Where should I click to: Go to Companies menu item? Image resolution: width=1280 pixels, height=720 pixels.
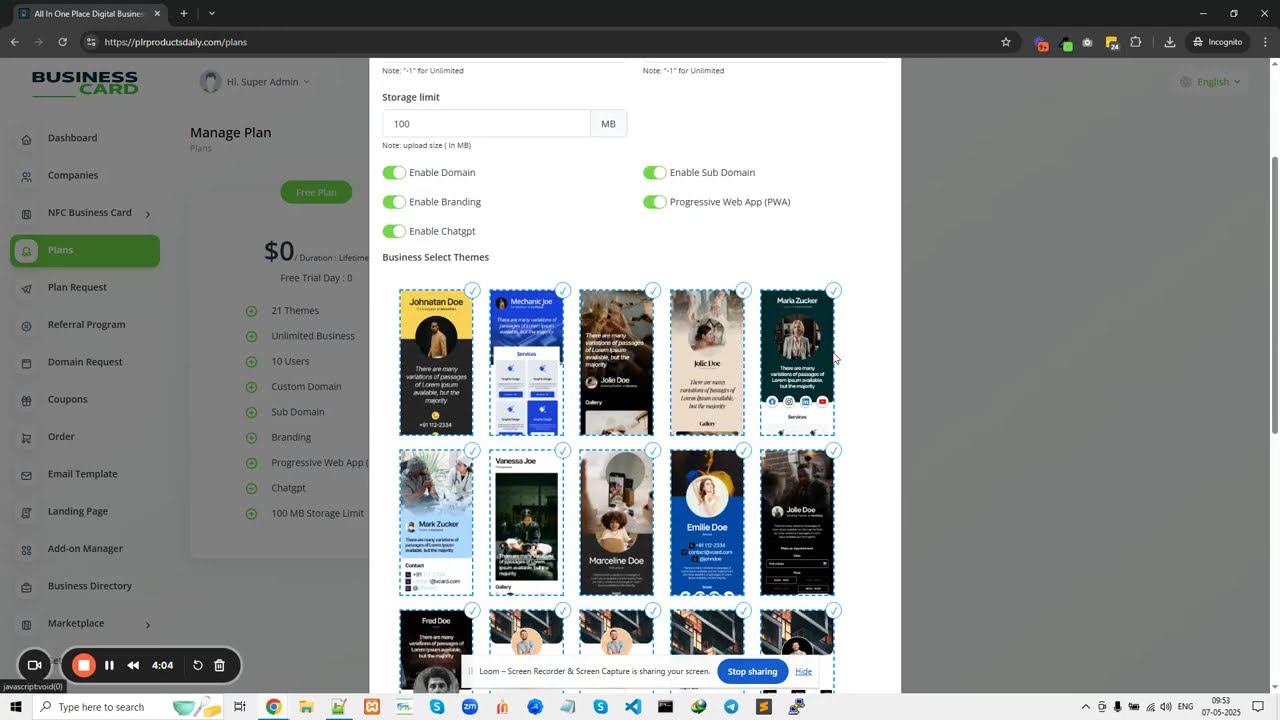pos(73,175)
